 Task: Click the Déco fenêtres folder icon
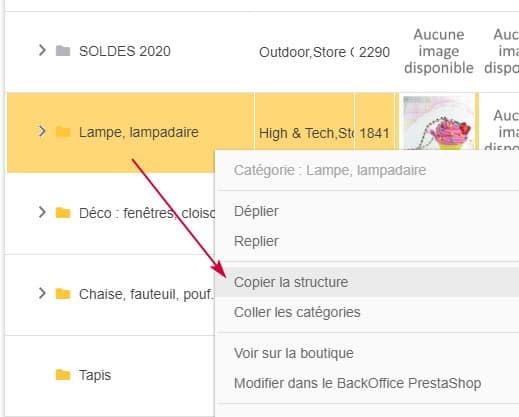click(x=63, y=213)
